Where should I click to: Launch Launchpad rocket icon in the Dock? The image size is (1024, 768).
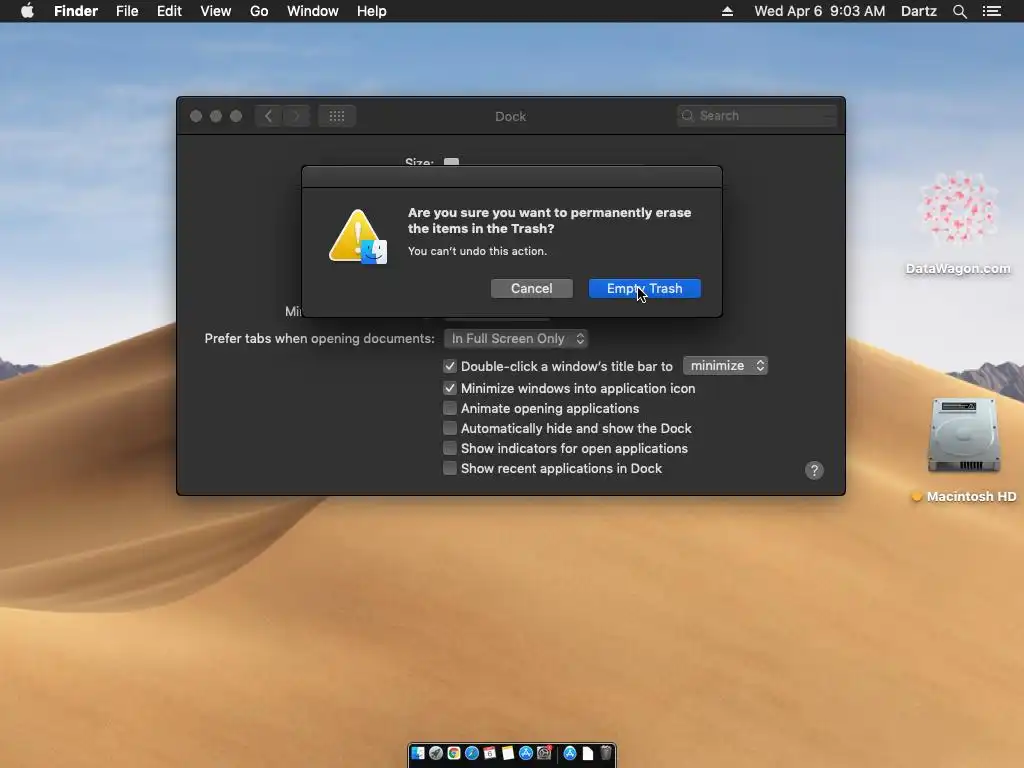pyautogui.click(x=436, y=753)
